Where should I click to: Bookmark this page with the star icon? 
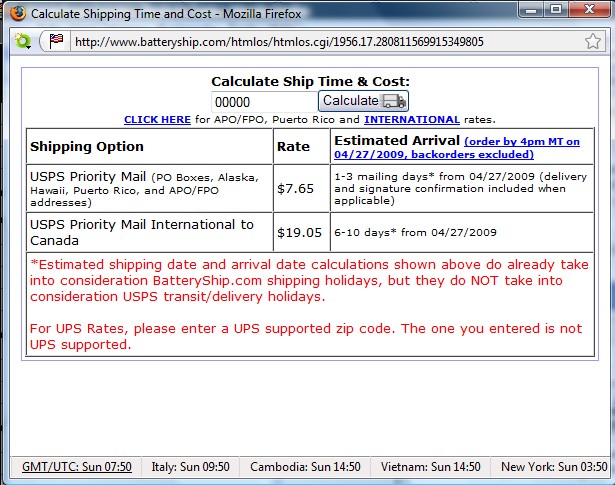click(593, 41)
